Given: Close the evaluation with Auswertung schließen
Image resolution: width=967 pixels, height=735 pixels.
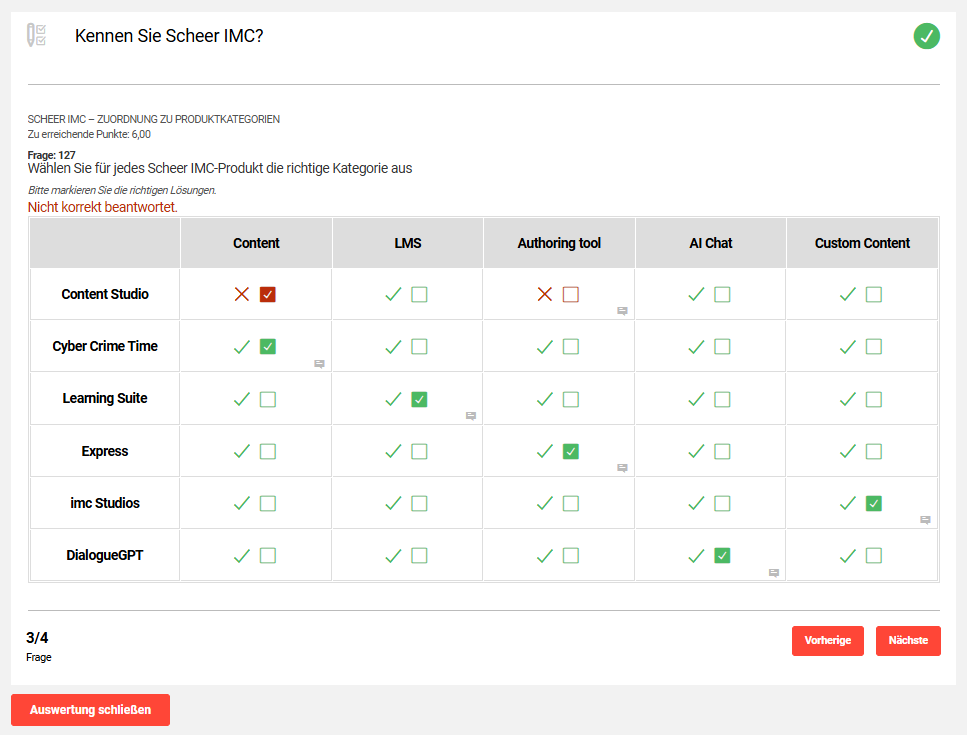Looking at the screenshot, I should (91, 710).
